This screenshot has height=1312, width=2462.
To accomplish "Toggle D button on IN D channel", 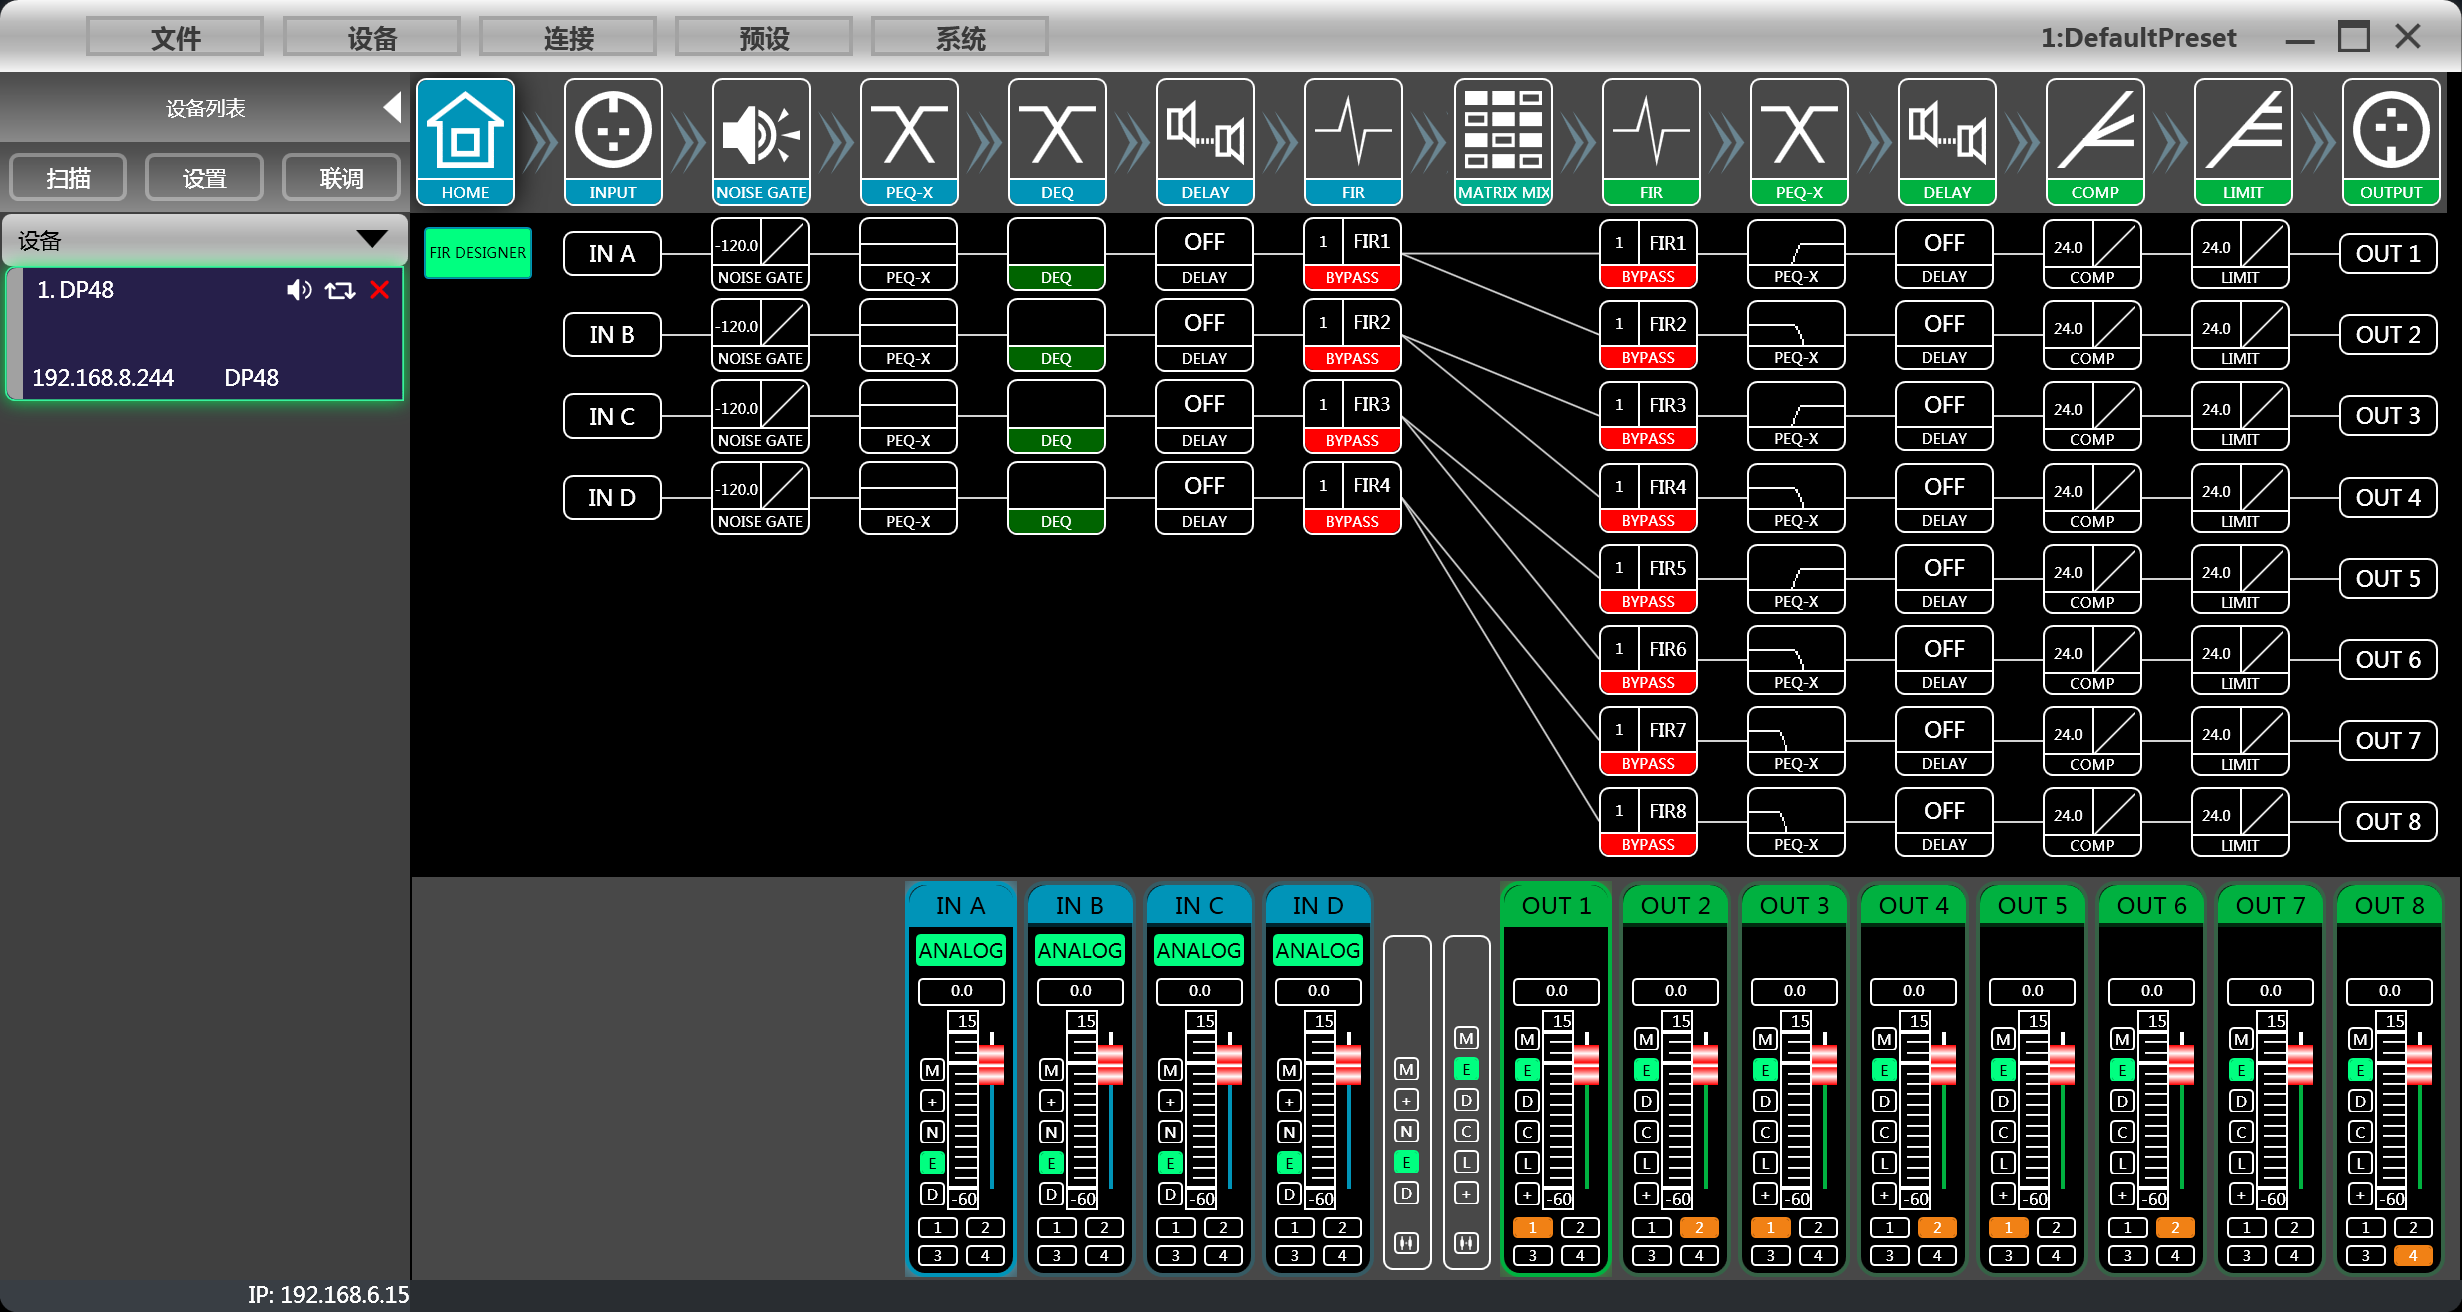I will [x=1289, y=1194].
